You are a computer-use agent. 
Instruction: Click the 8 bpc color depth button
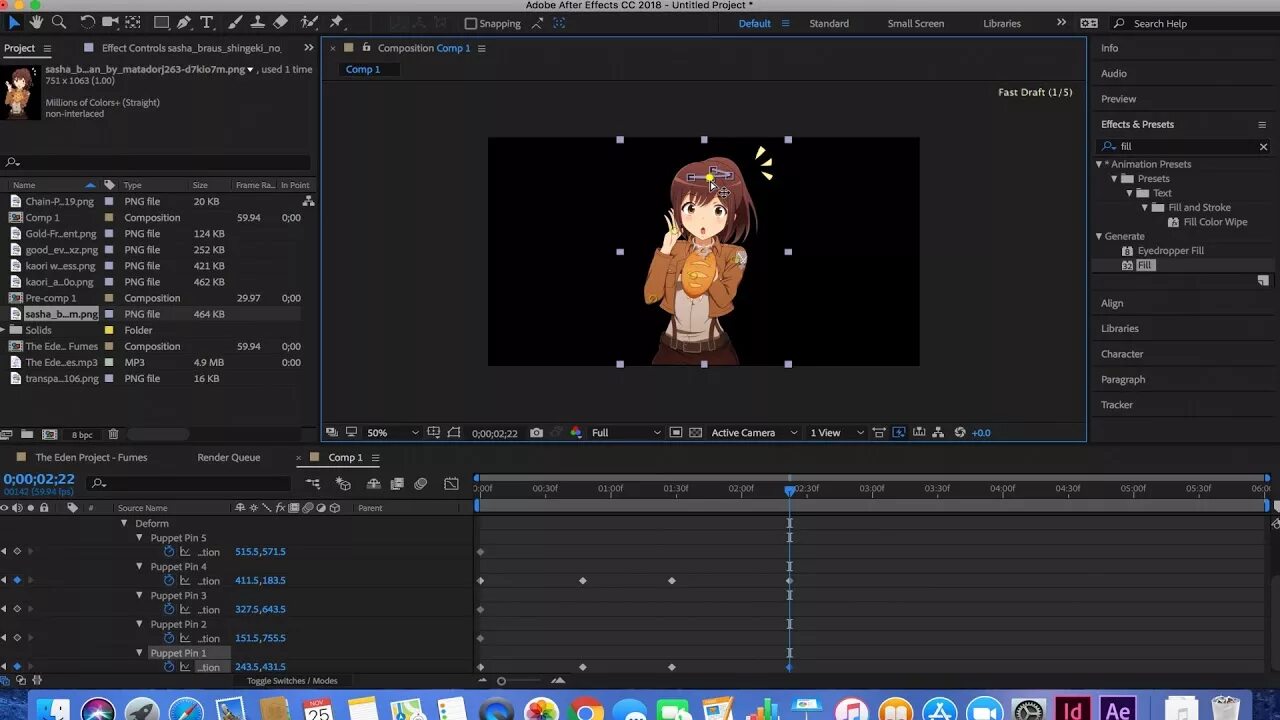pyautogui.click(x=82, y=435)
